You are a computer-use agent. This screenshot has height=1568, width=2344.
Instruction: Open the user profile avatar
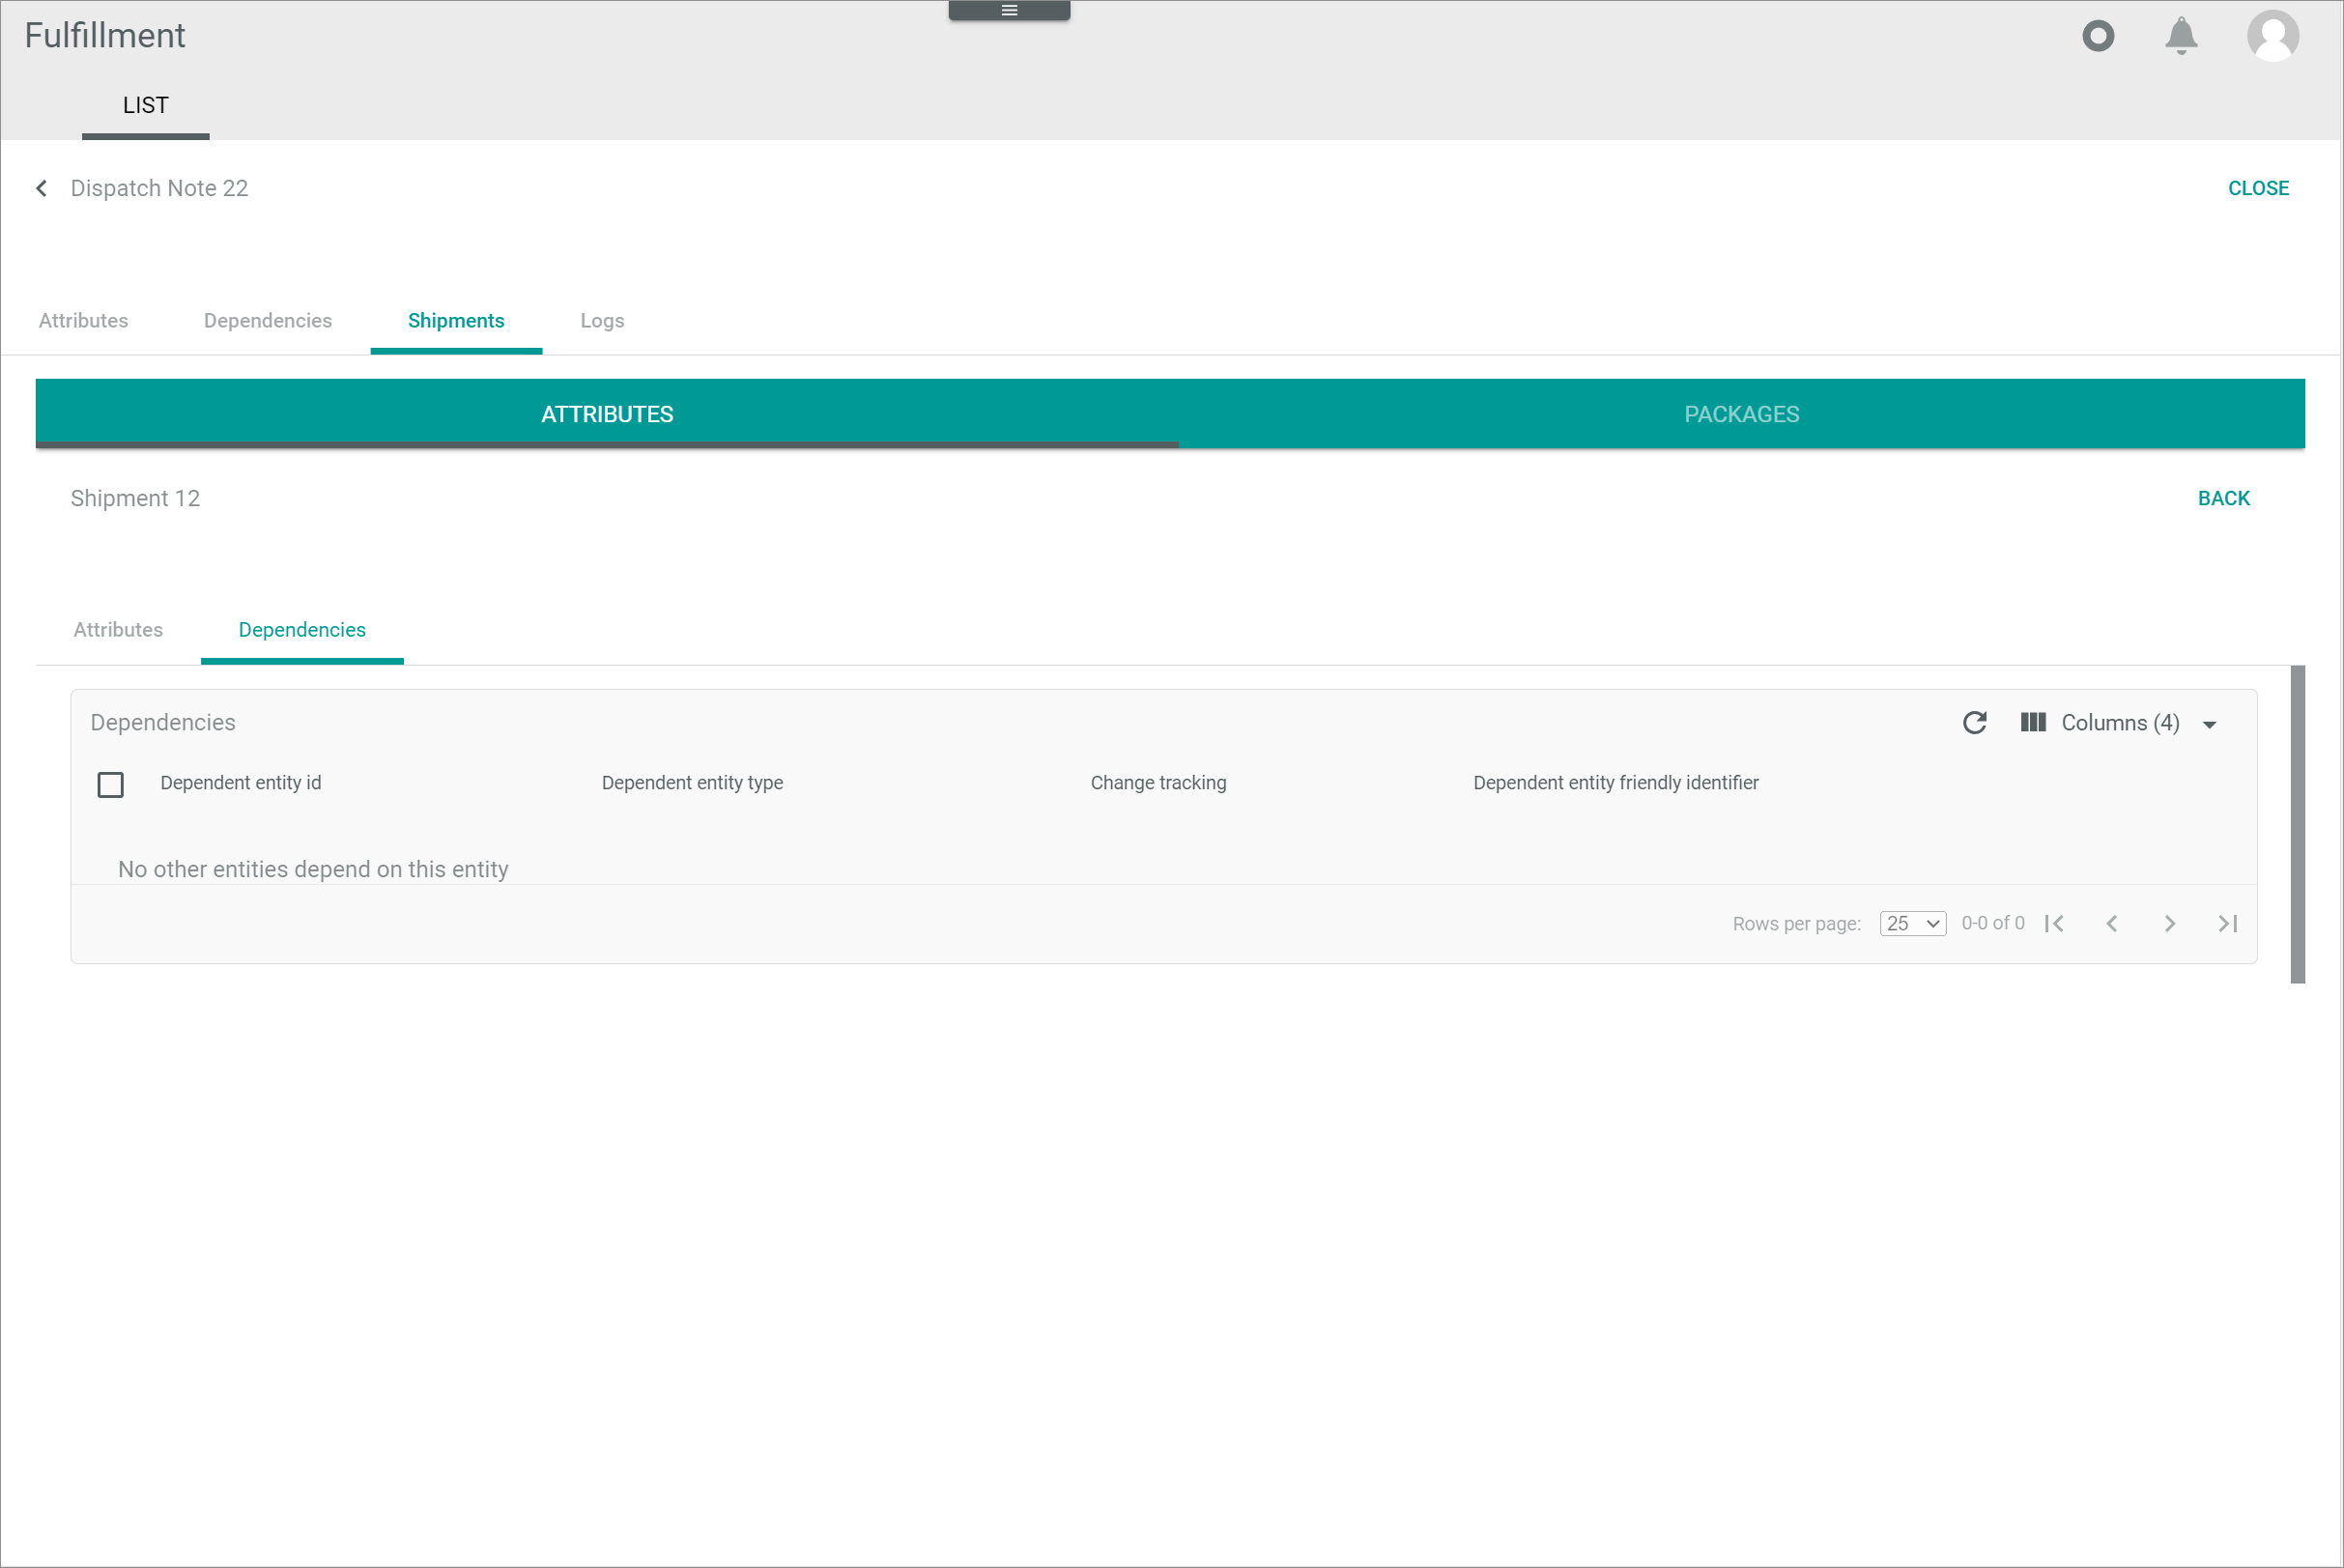pyautogui.click(x=2273, y=36)
